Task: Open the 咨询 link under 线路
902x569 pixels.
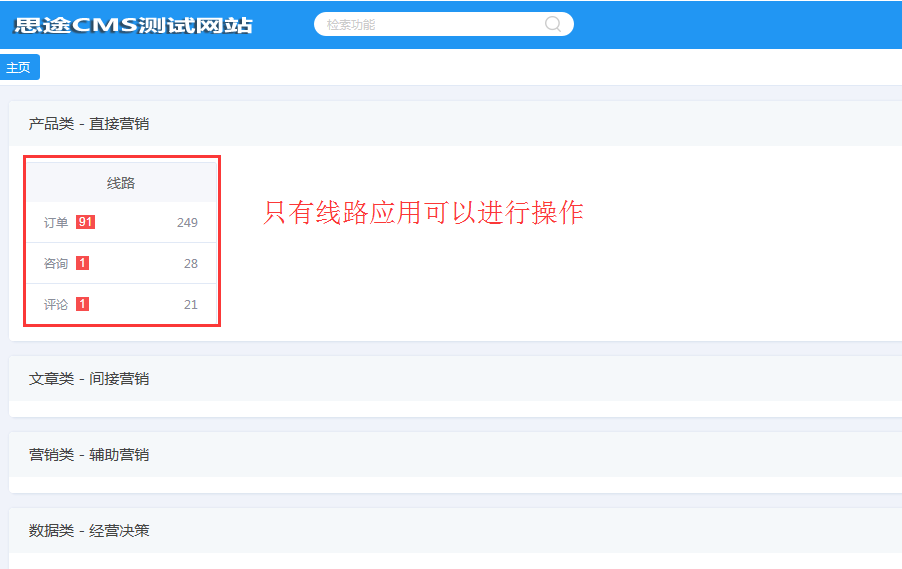Action: [x=56, y=263]
